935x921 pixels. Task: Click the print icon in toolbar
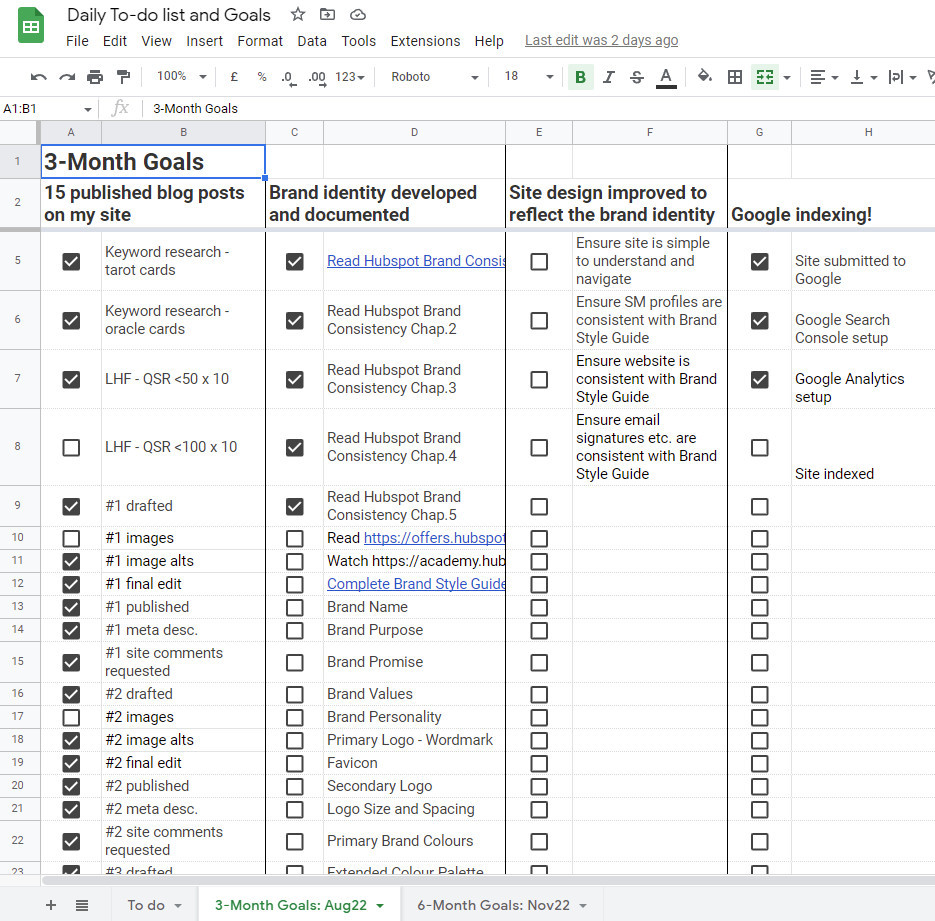click(x=95, y=77)
